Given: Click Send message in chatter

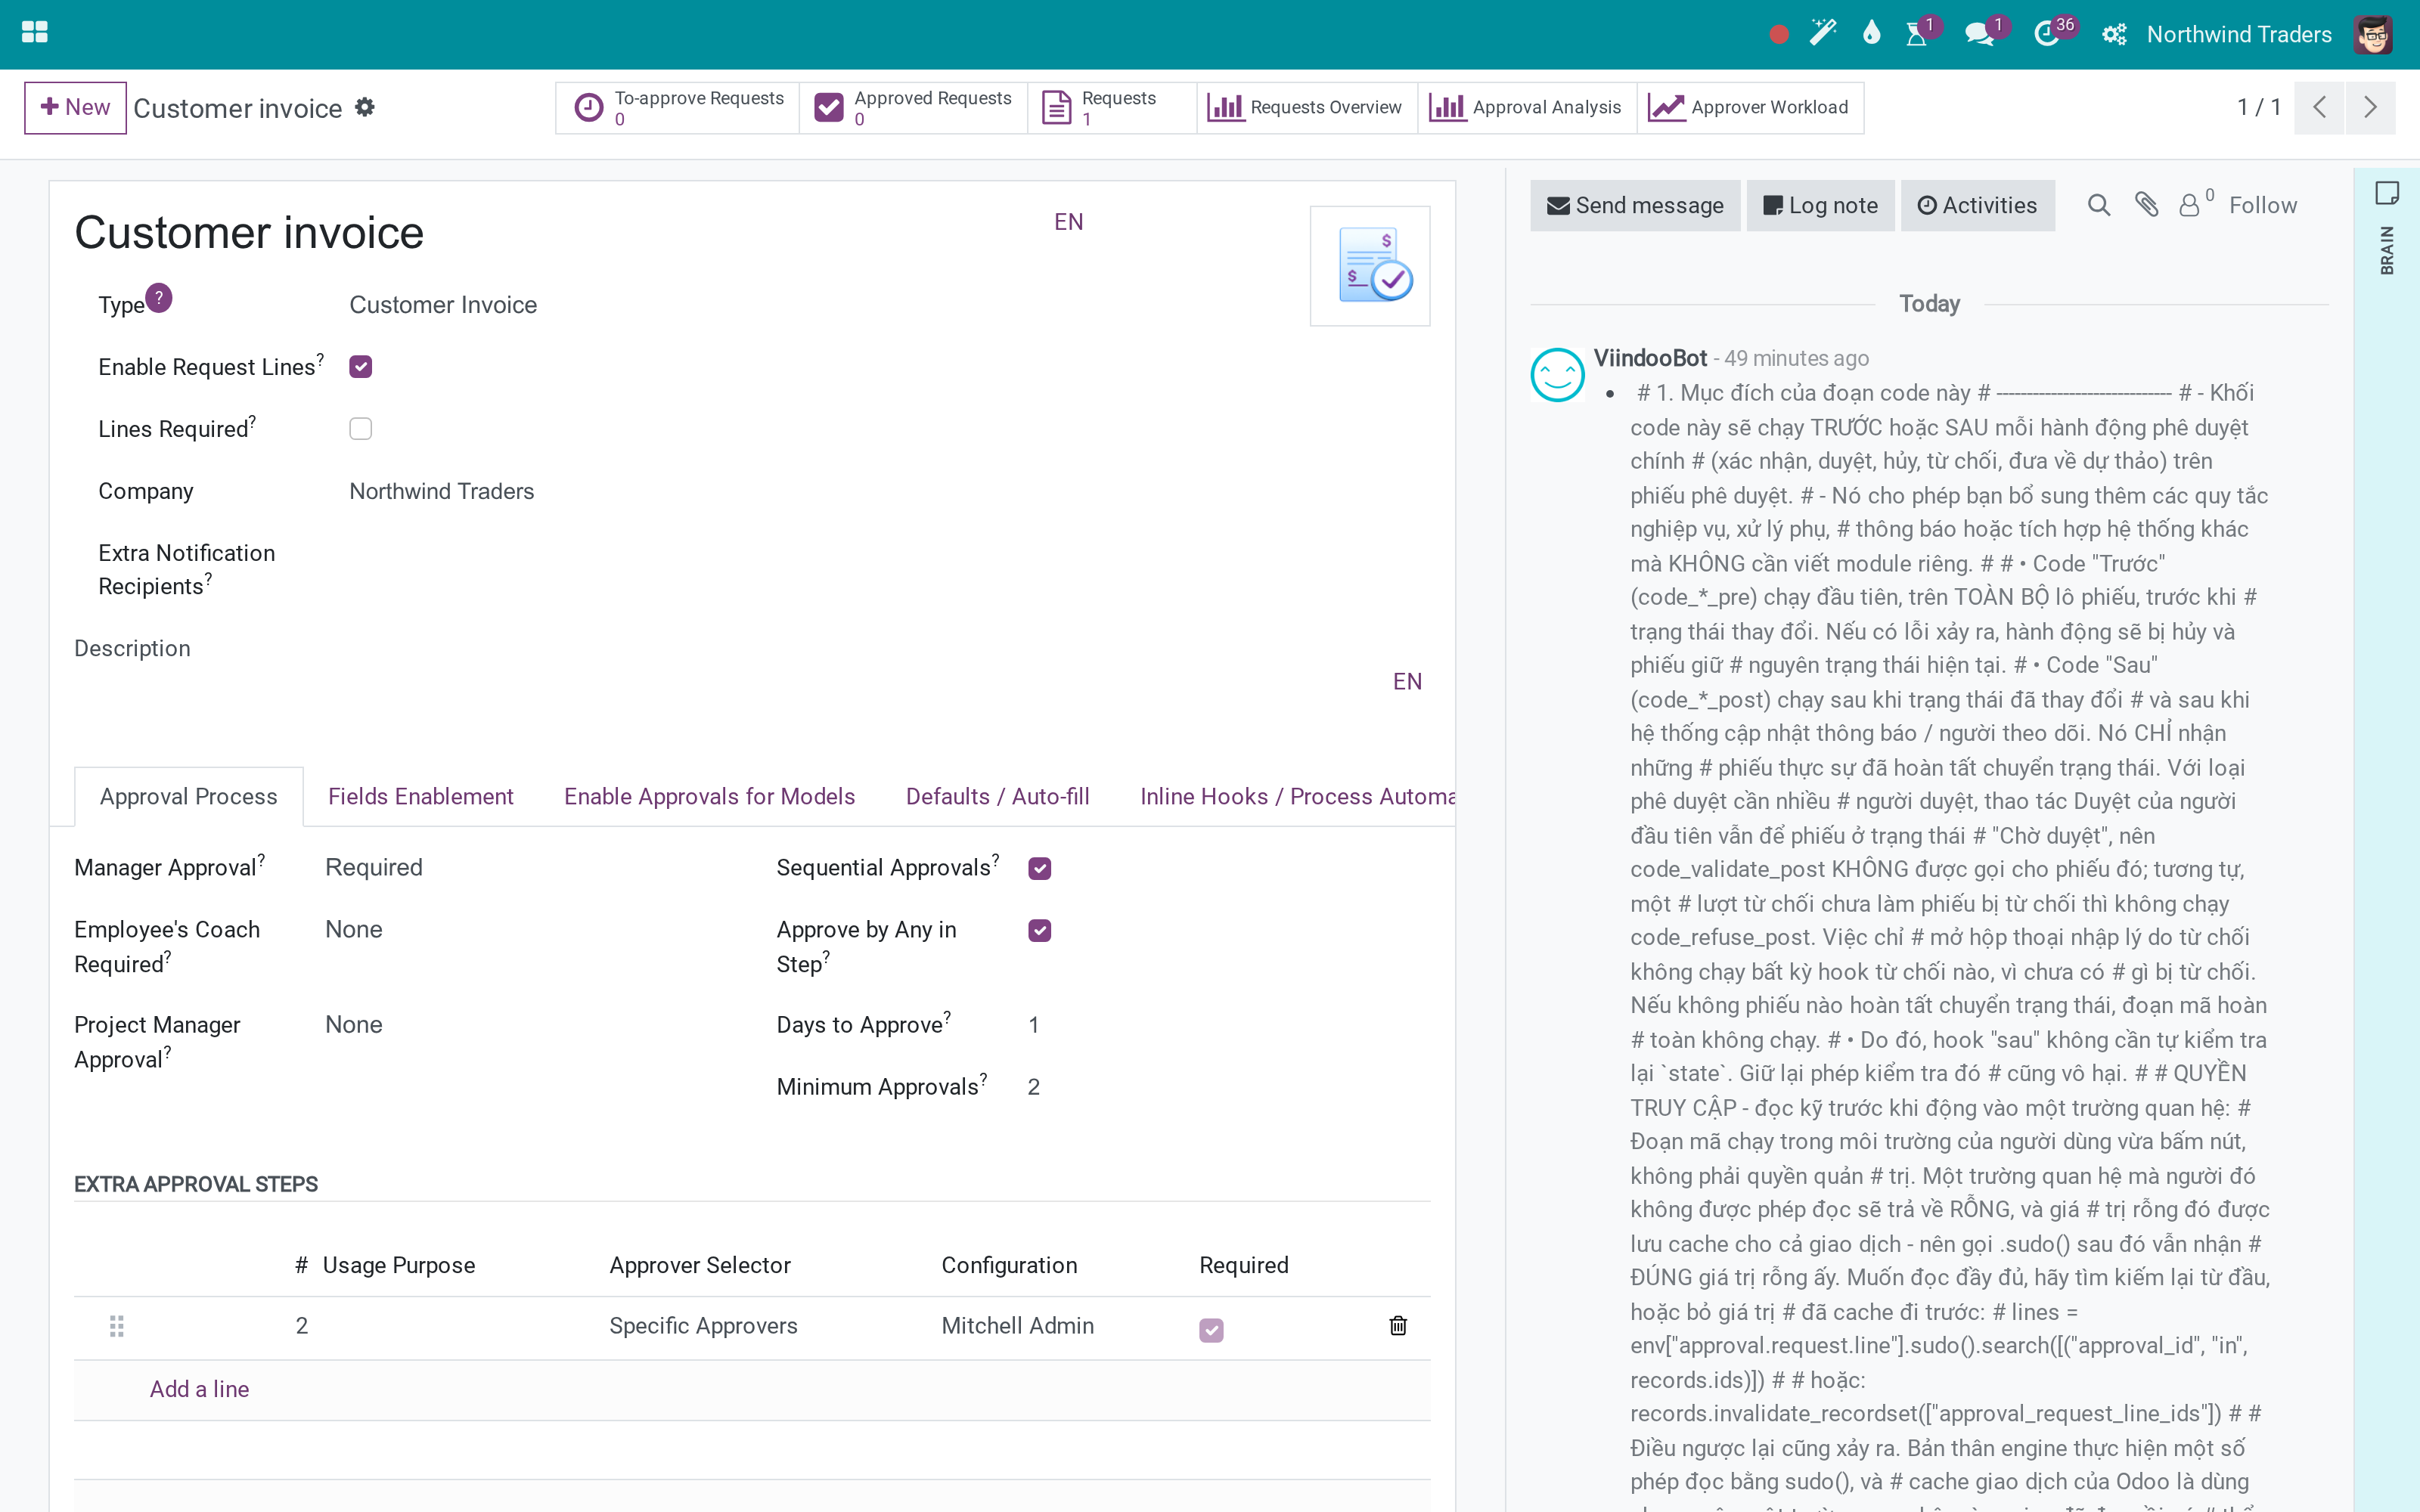Looking at the screenshot, I should coord(1635,205).
